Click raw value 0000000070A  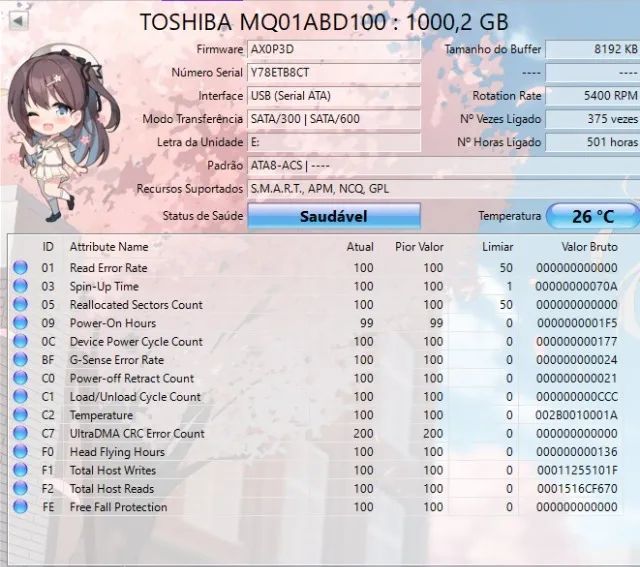pos(576,287)
